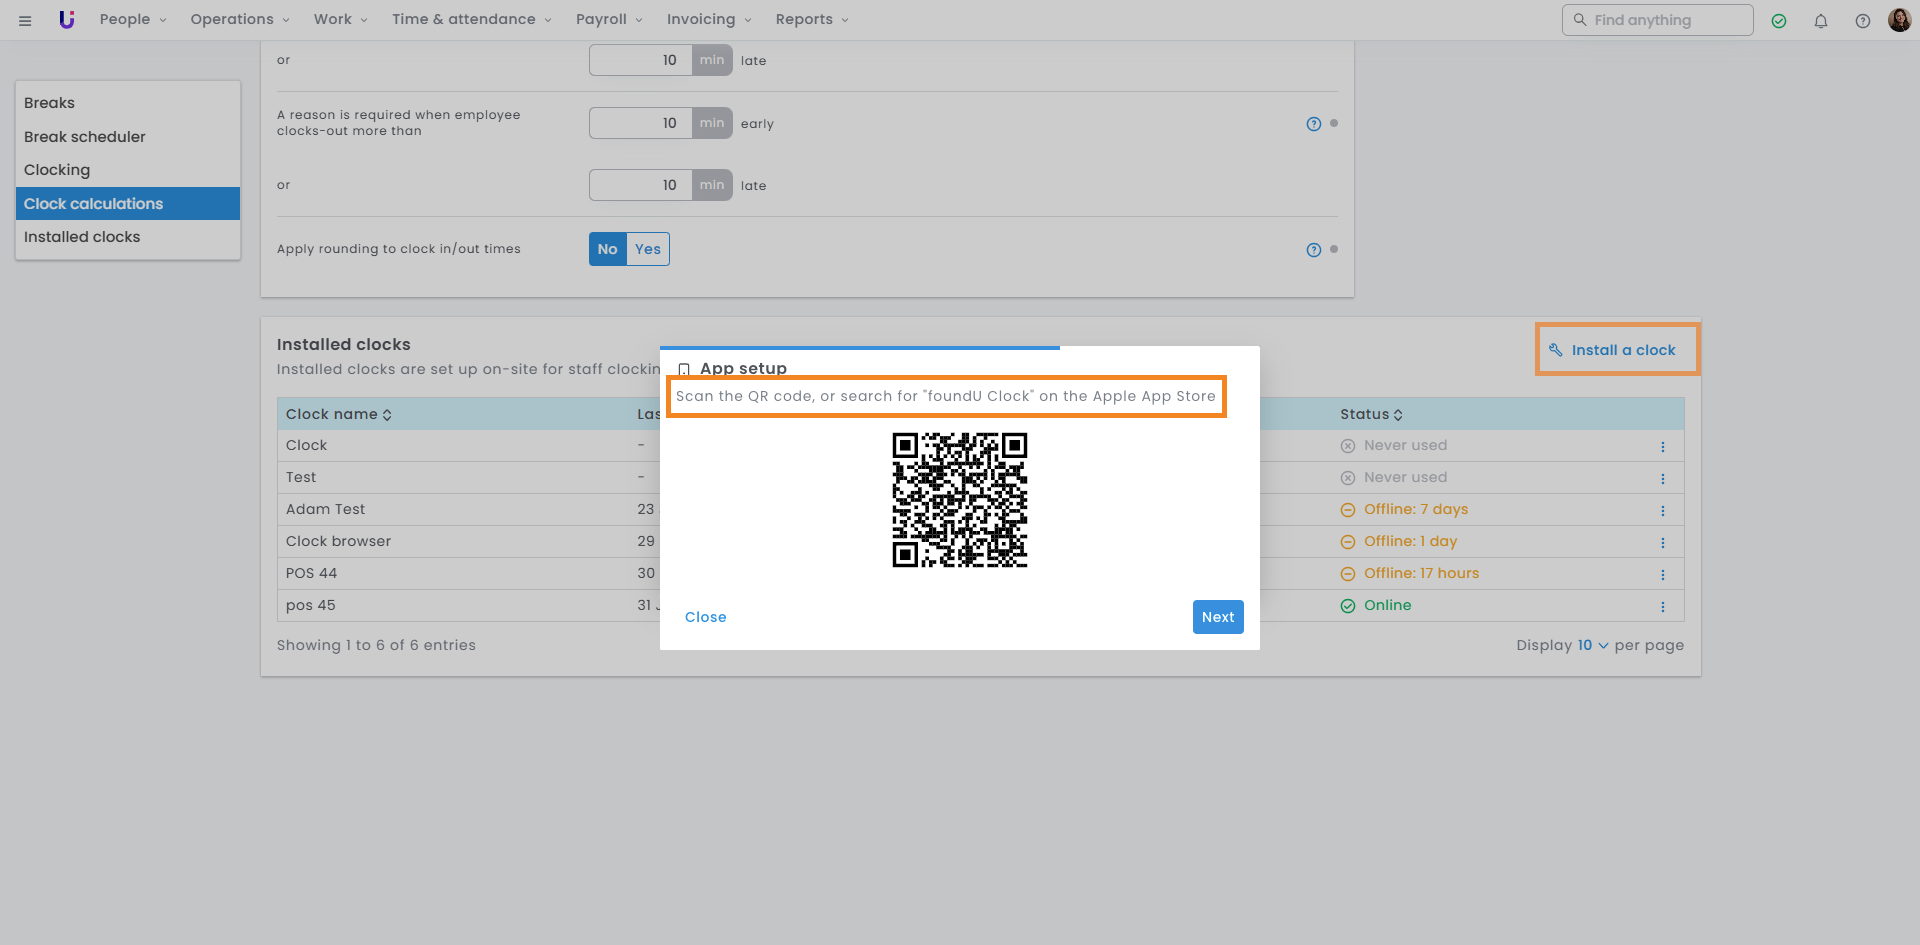Open row options for Test entry
Image resolution: width=1920 pixels, height=945 pixels.
point(1663,479)
